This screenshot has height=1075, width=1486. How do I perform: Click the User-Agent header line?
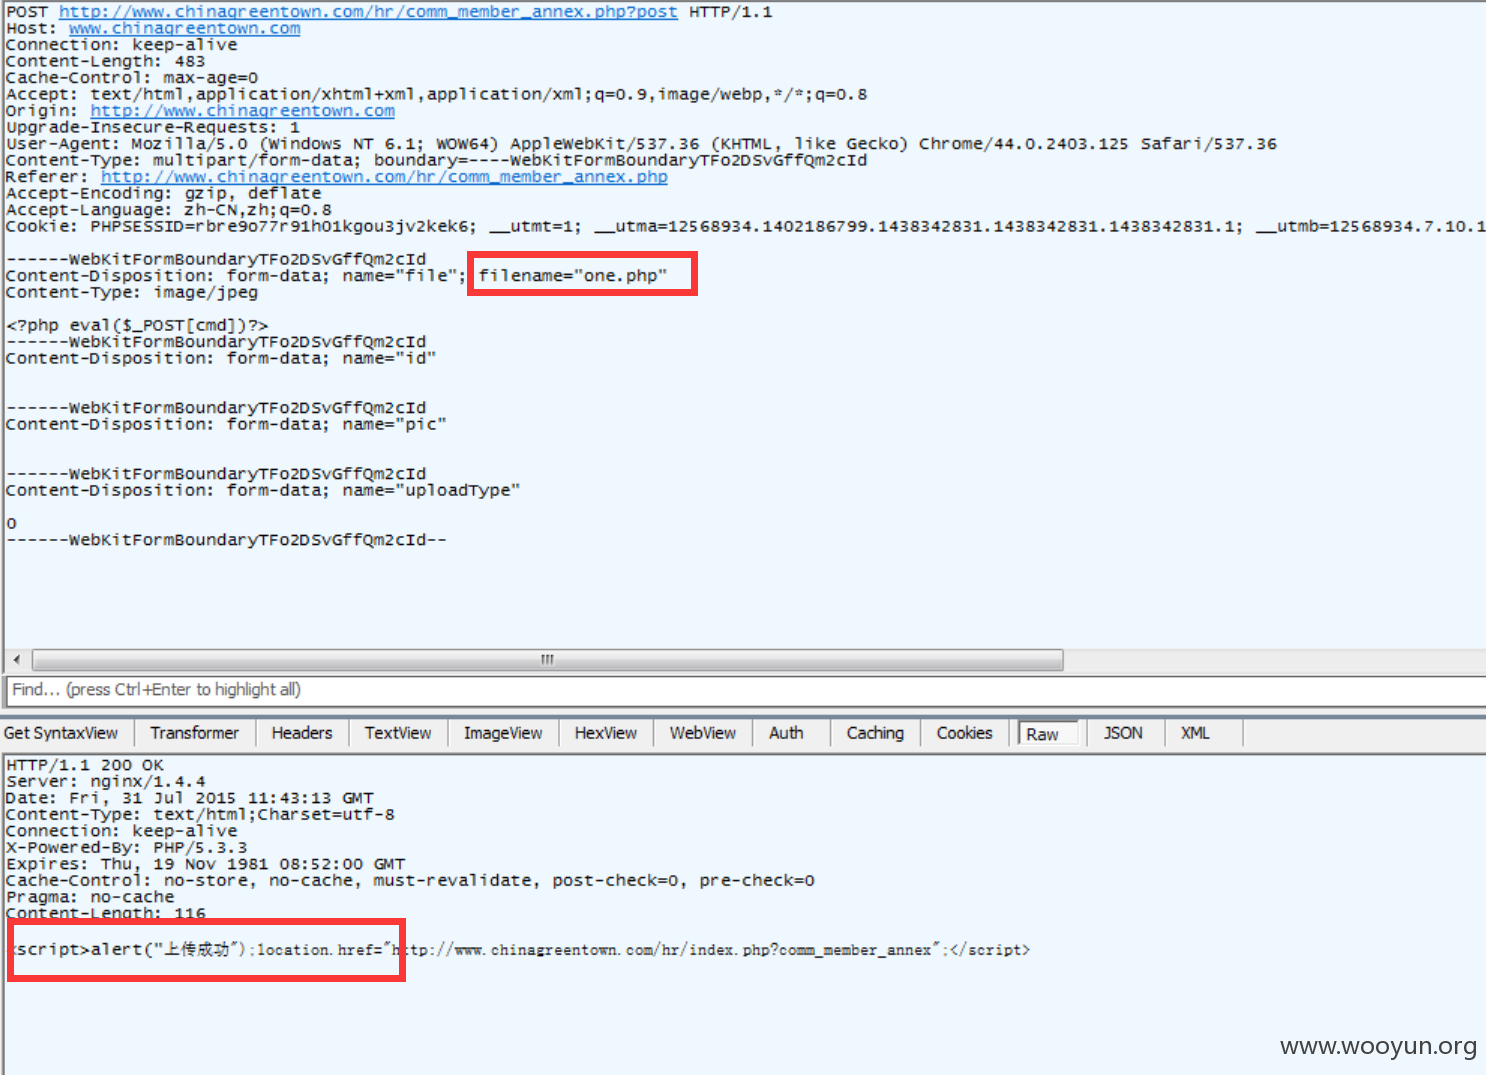pos(641,144)
